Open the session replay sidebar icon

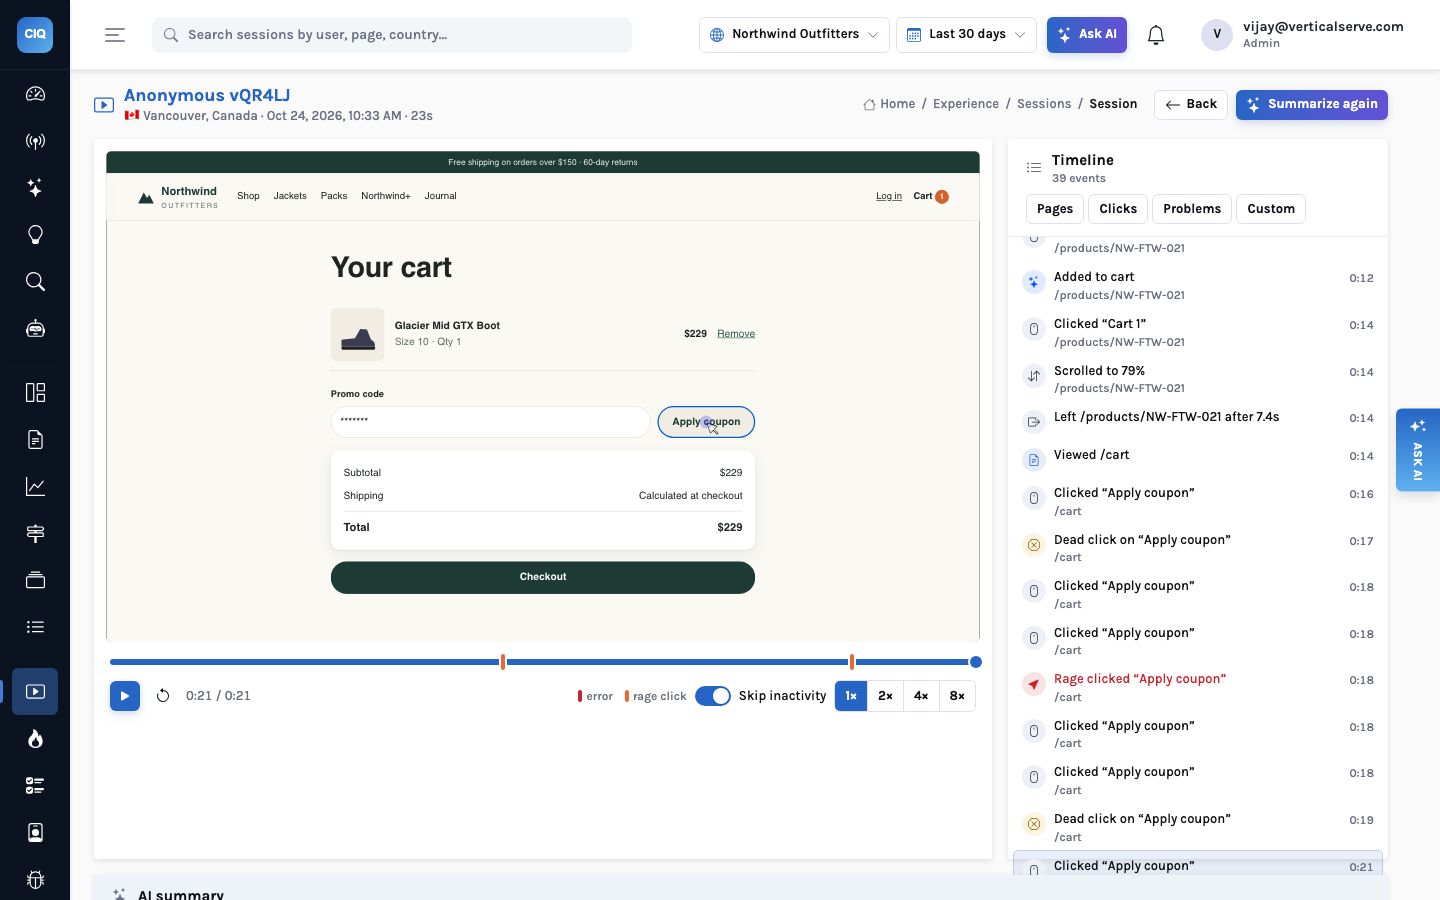click(35, 692)
